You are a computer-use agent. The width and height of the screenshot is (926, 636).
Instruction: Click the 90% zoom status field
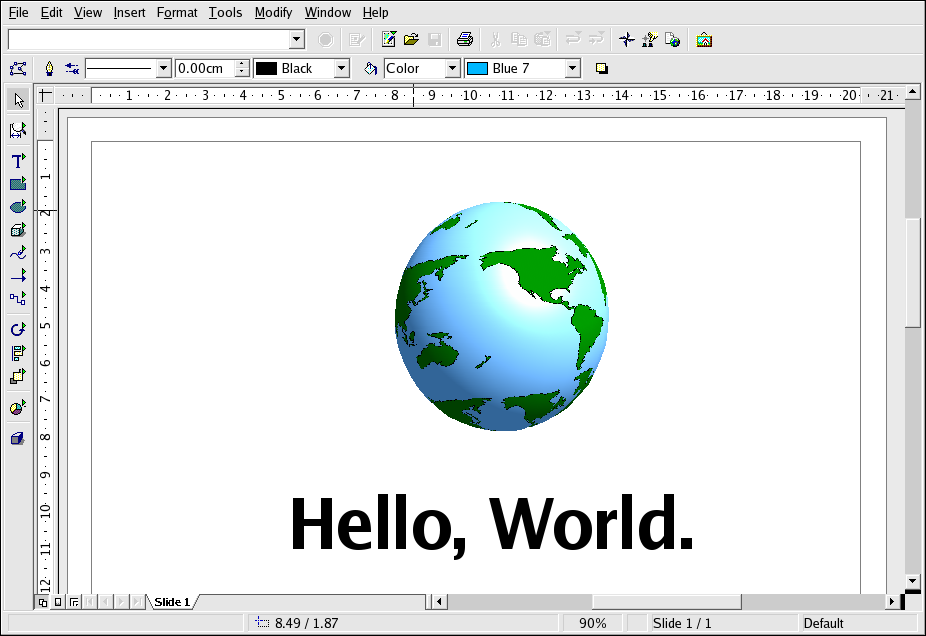click(x=592, y=623)
